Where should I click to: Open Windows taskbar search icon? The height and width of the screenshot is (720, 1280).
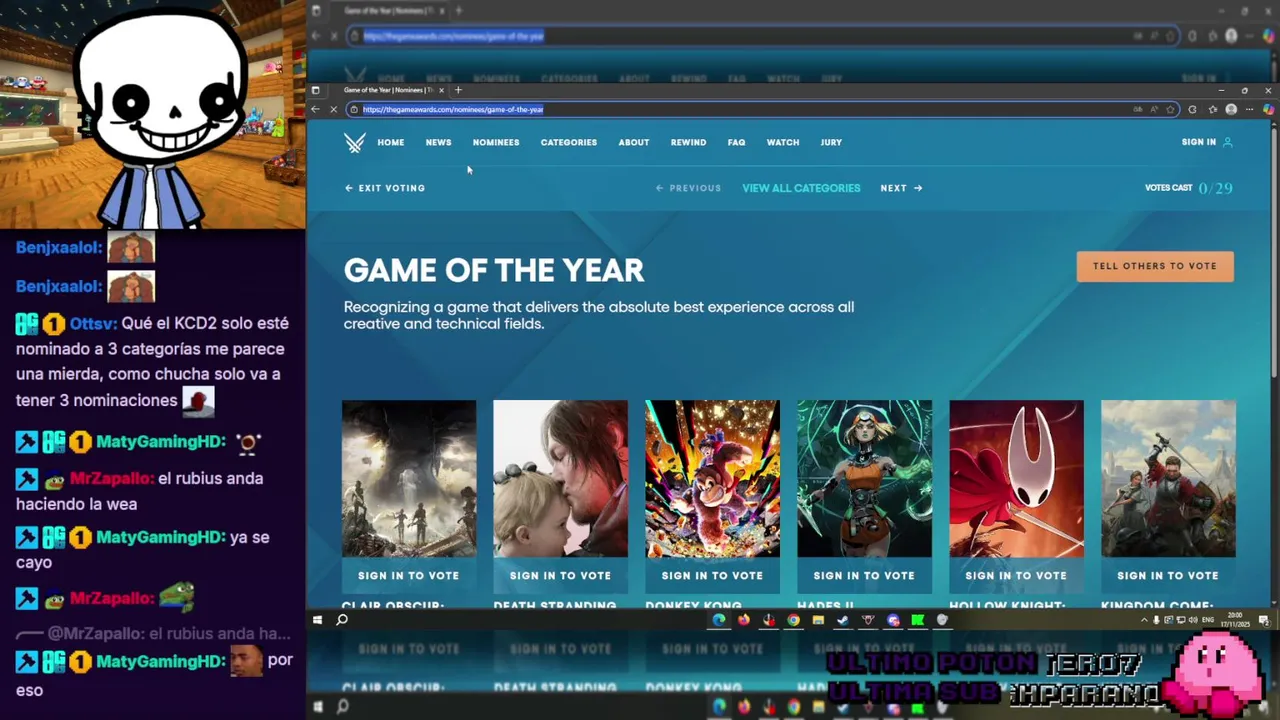point(342,620)
